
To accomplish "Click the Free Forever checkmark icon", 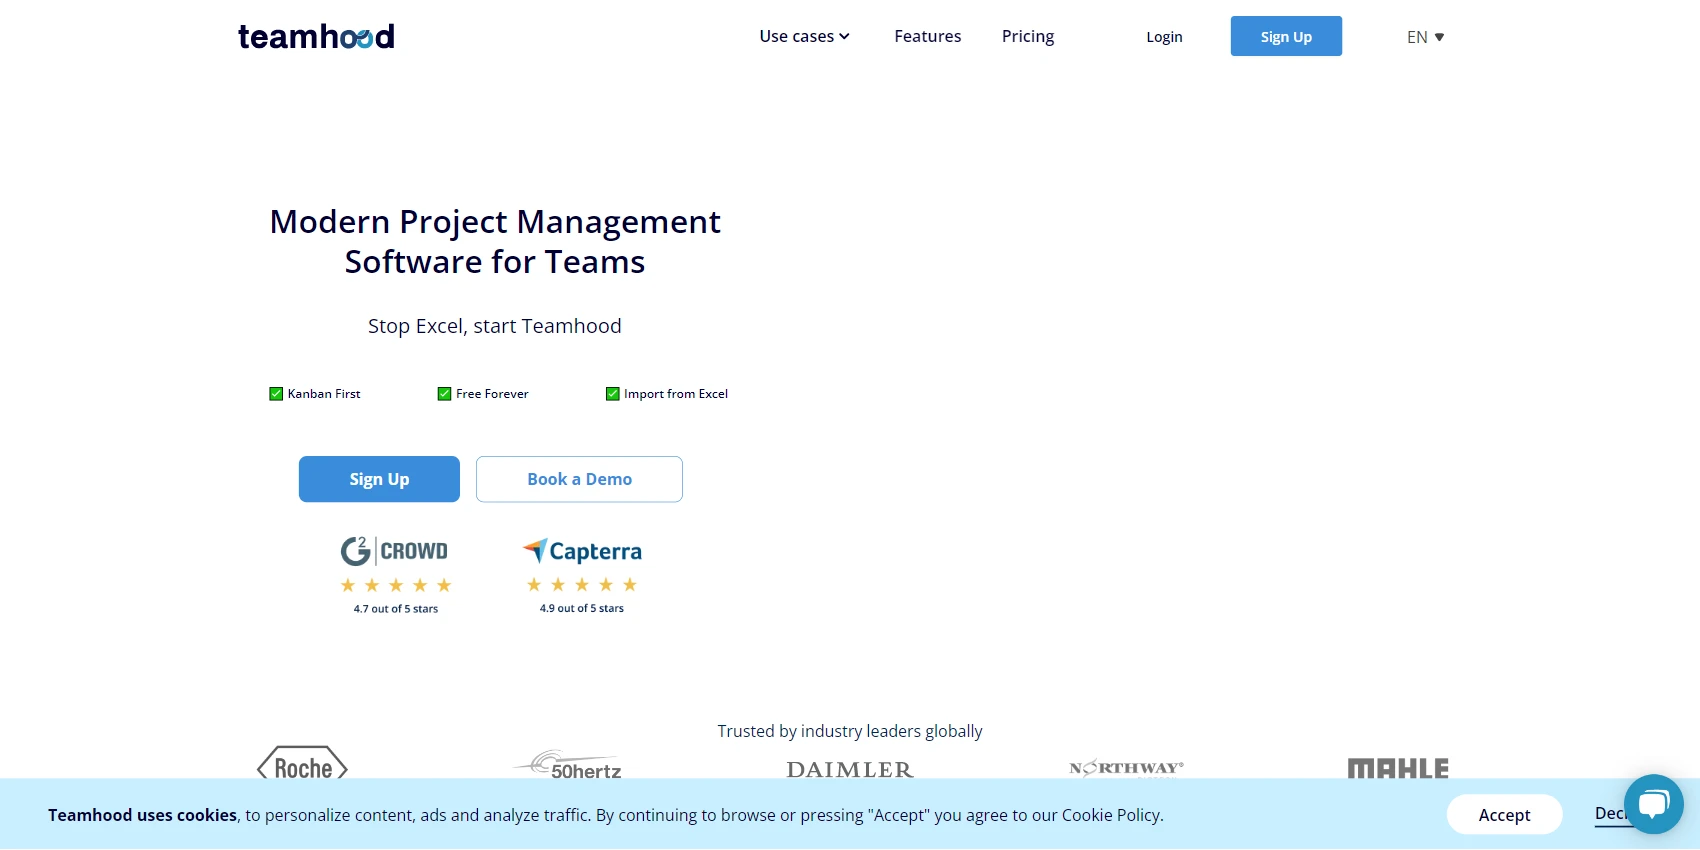I will (444, 394).
